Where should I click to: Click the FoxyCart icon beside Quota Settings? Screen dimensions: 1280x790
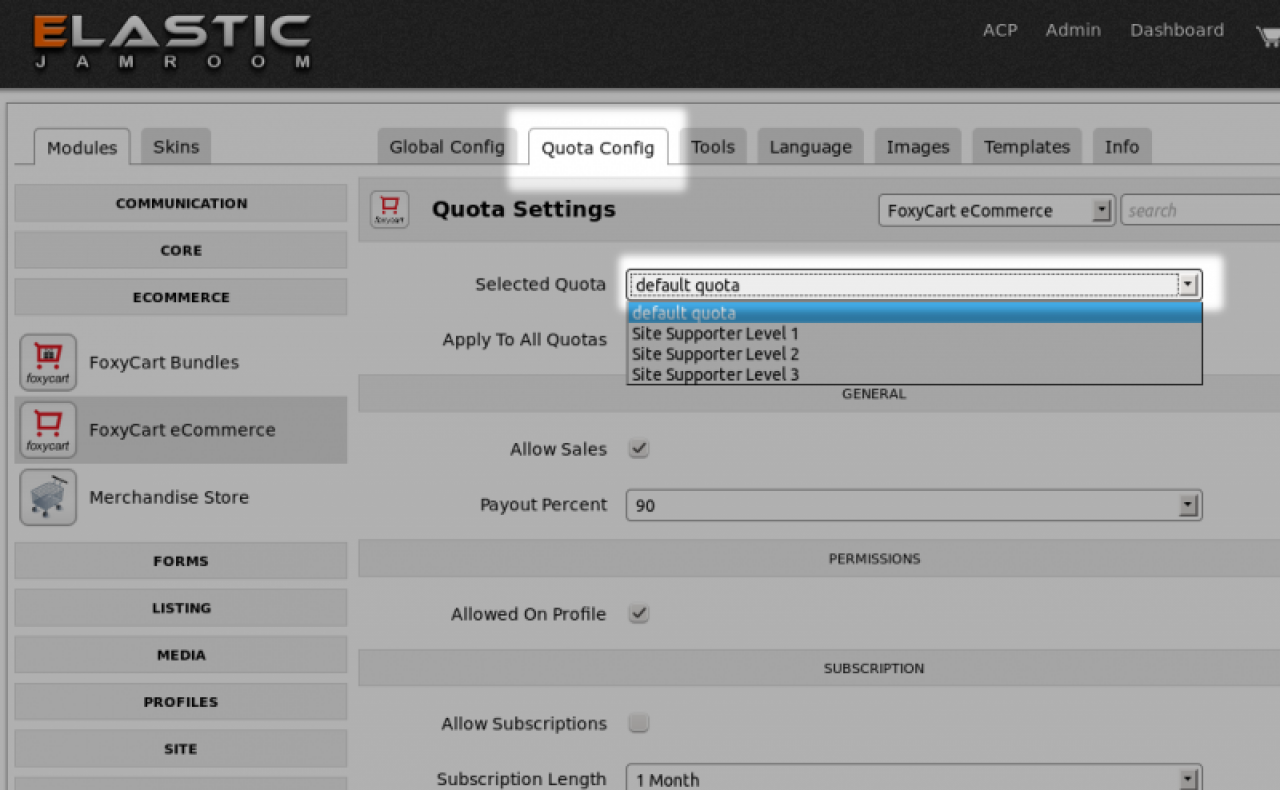click(x=390, y=210)
